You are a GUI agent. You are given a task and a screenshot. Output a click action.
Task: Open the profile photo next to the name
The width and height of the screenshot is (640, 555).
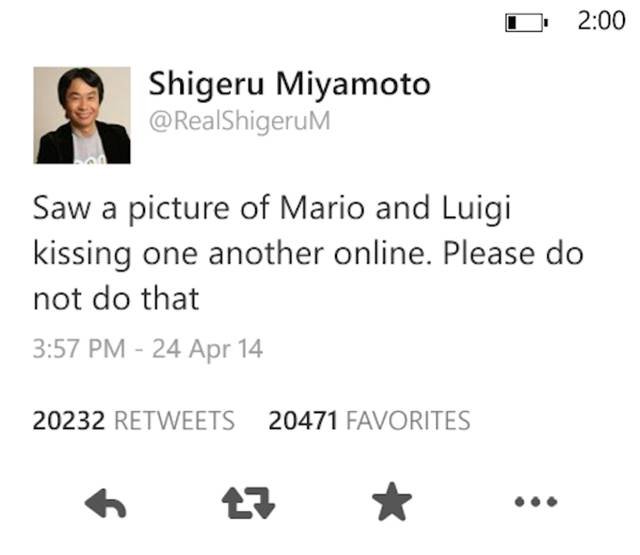click(x=82, y=114)
